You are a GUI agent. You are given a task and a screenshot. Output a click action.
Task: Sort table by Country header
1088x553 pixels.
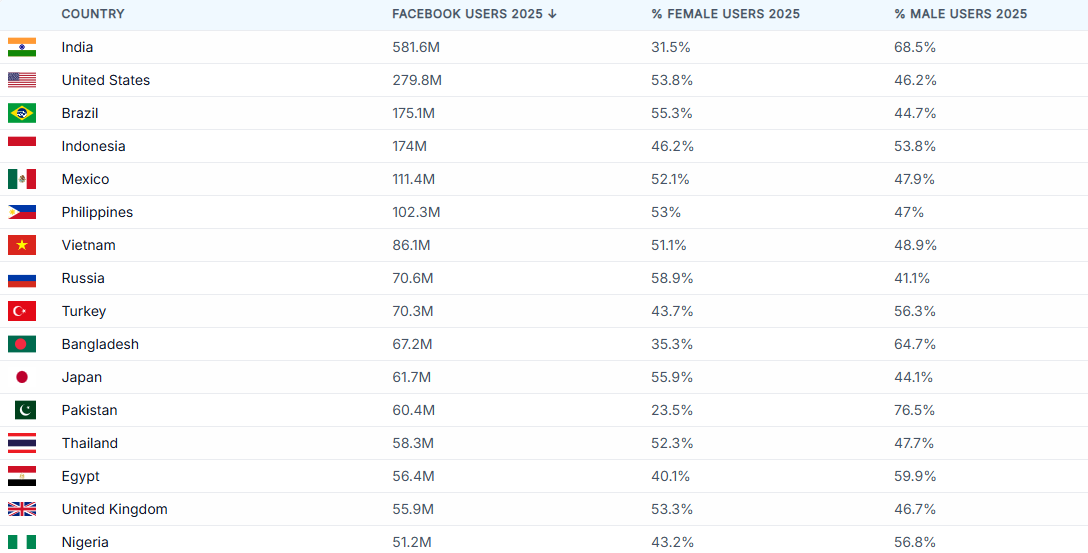[93, 14]
